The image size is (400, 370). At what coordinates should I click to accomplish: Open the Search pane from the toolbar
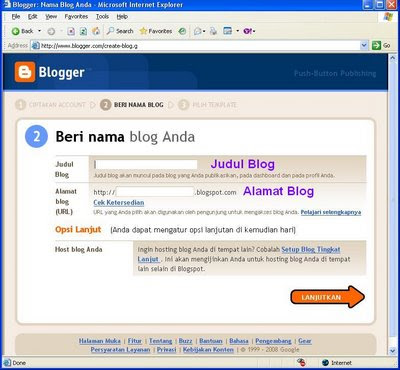[x=120, y=31]
